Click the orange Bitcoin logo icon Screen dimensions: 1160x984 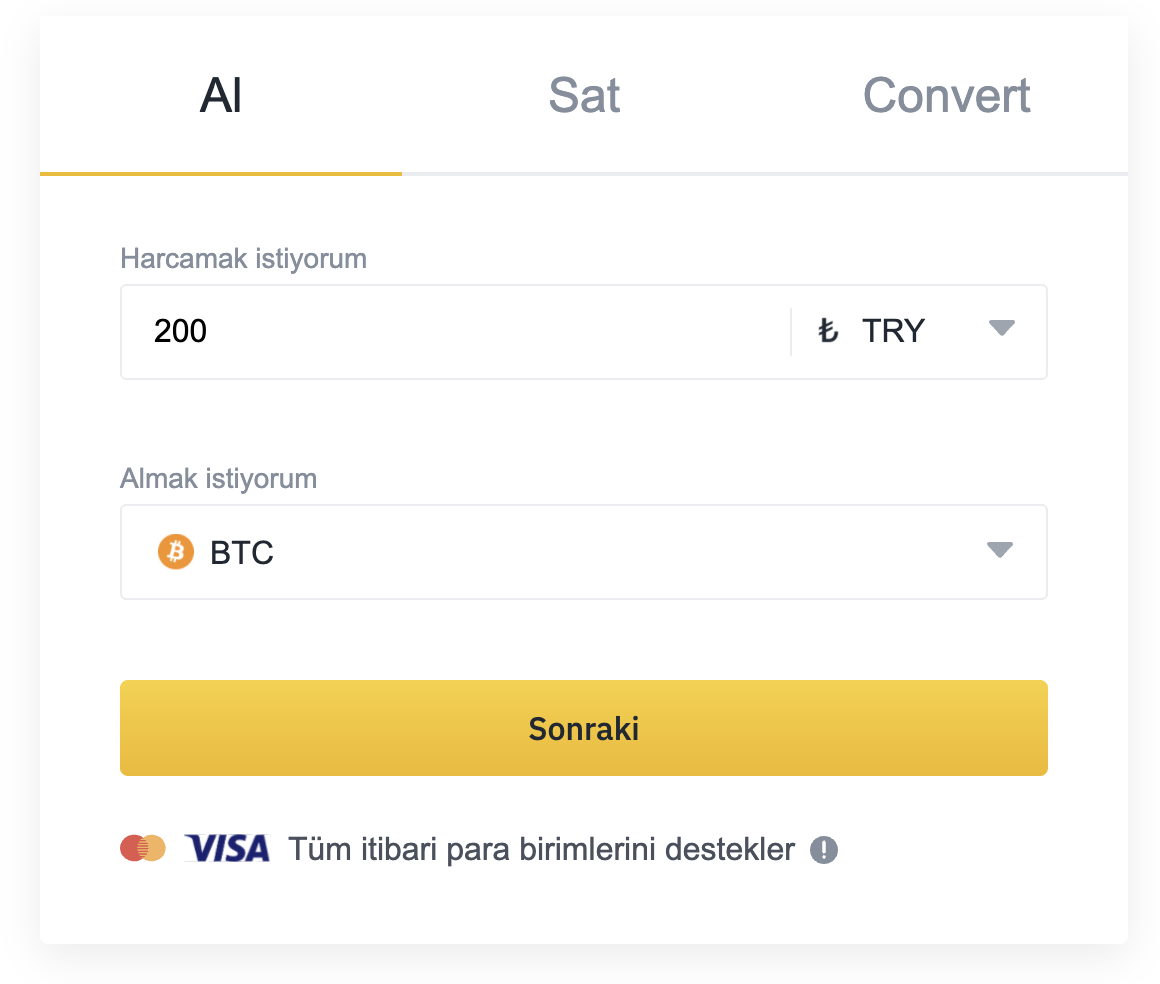tap(176, 552)
